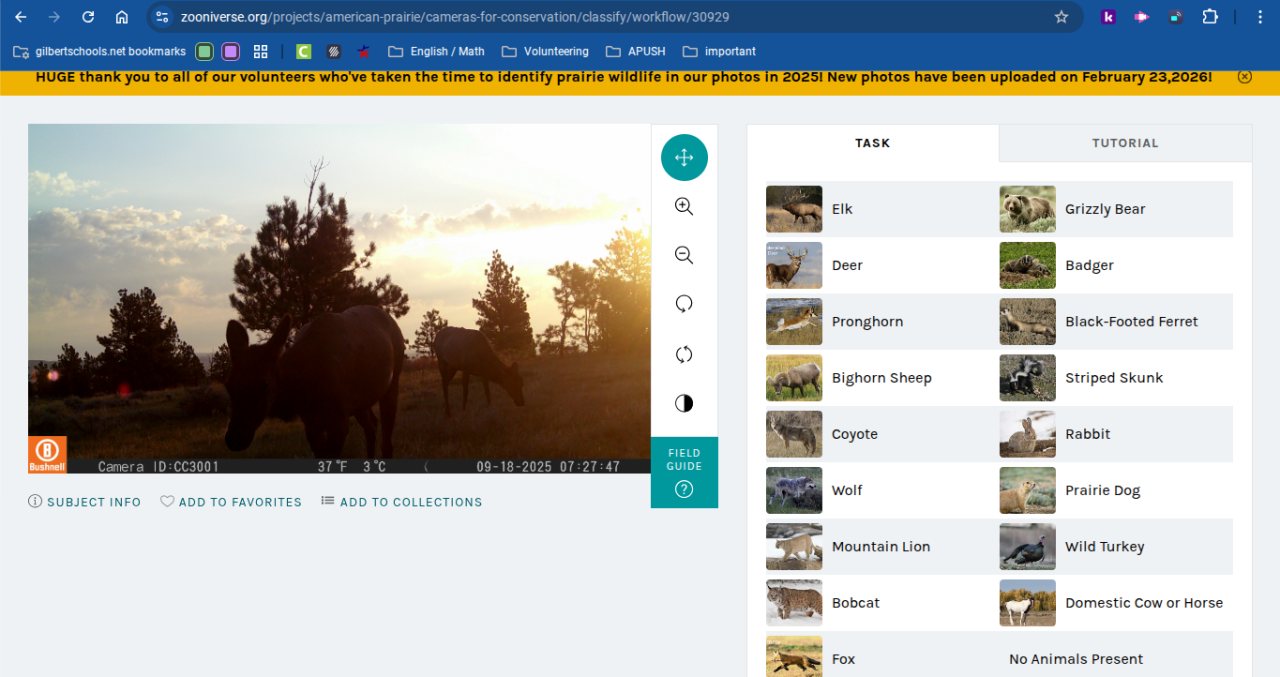Screen dimensions: 1280x677
Task: Expand the APUSH bookmark folder
Action: 636,51
